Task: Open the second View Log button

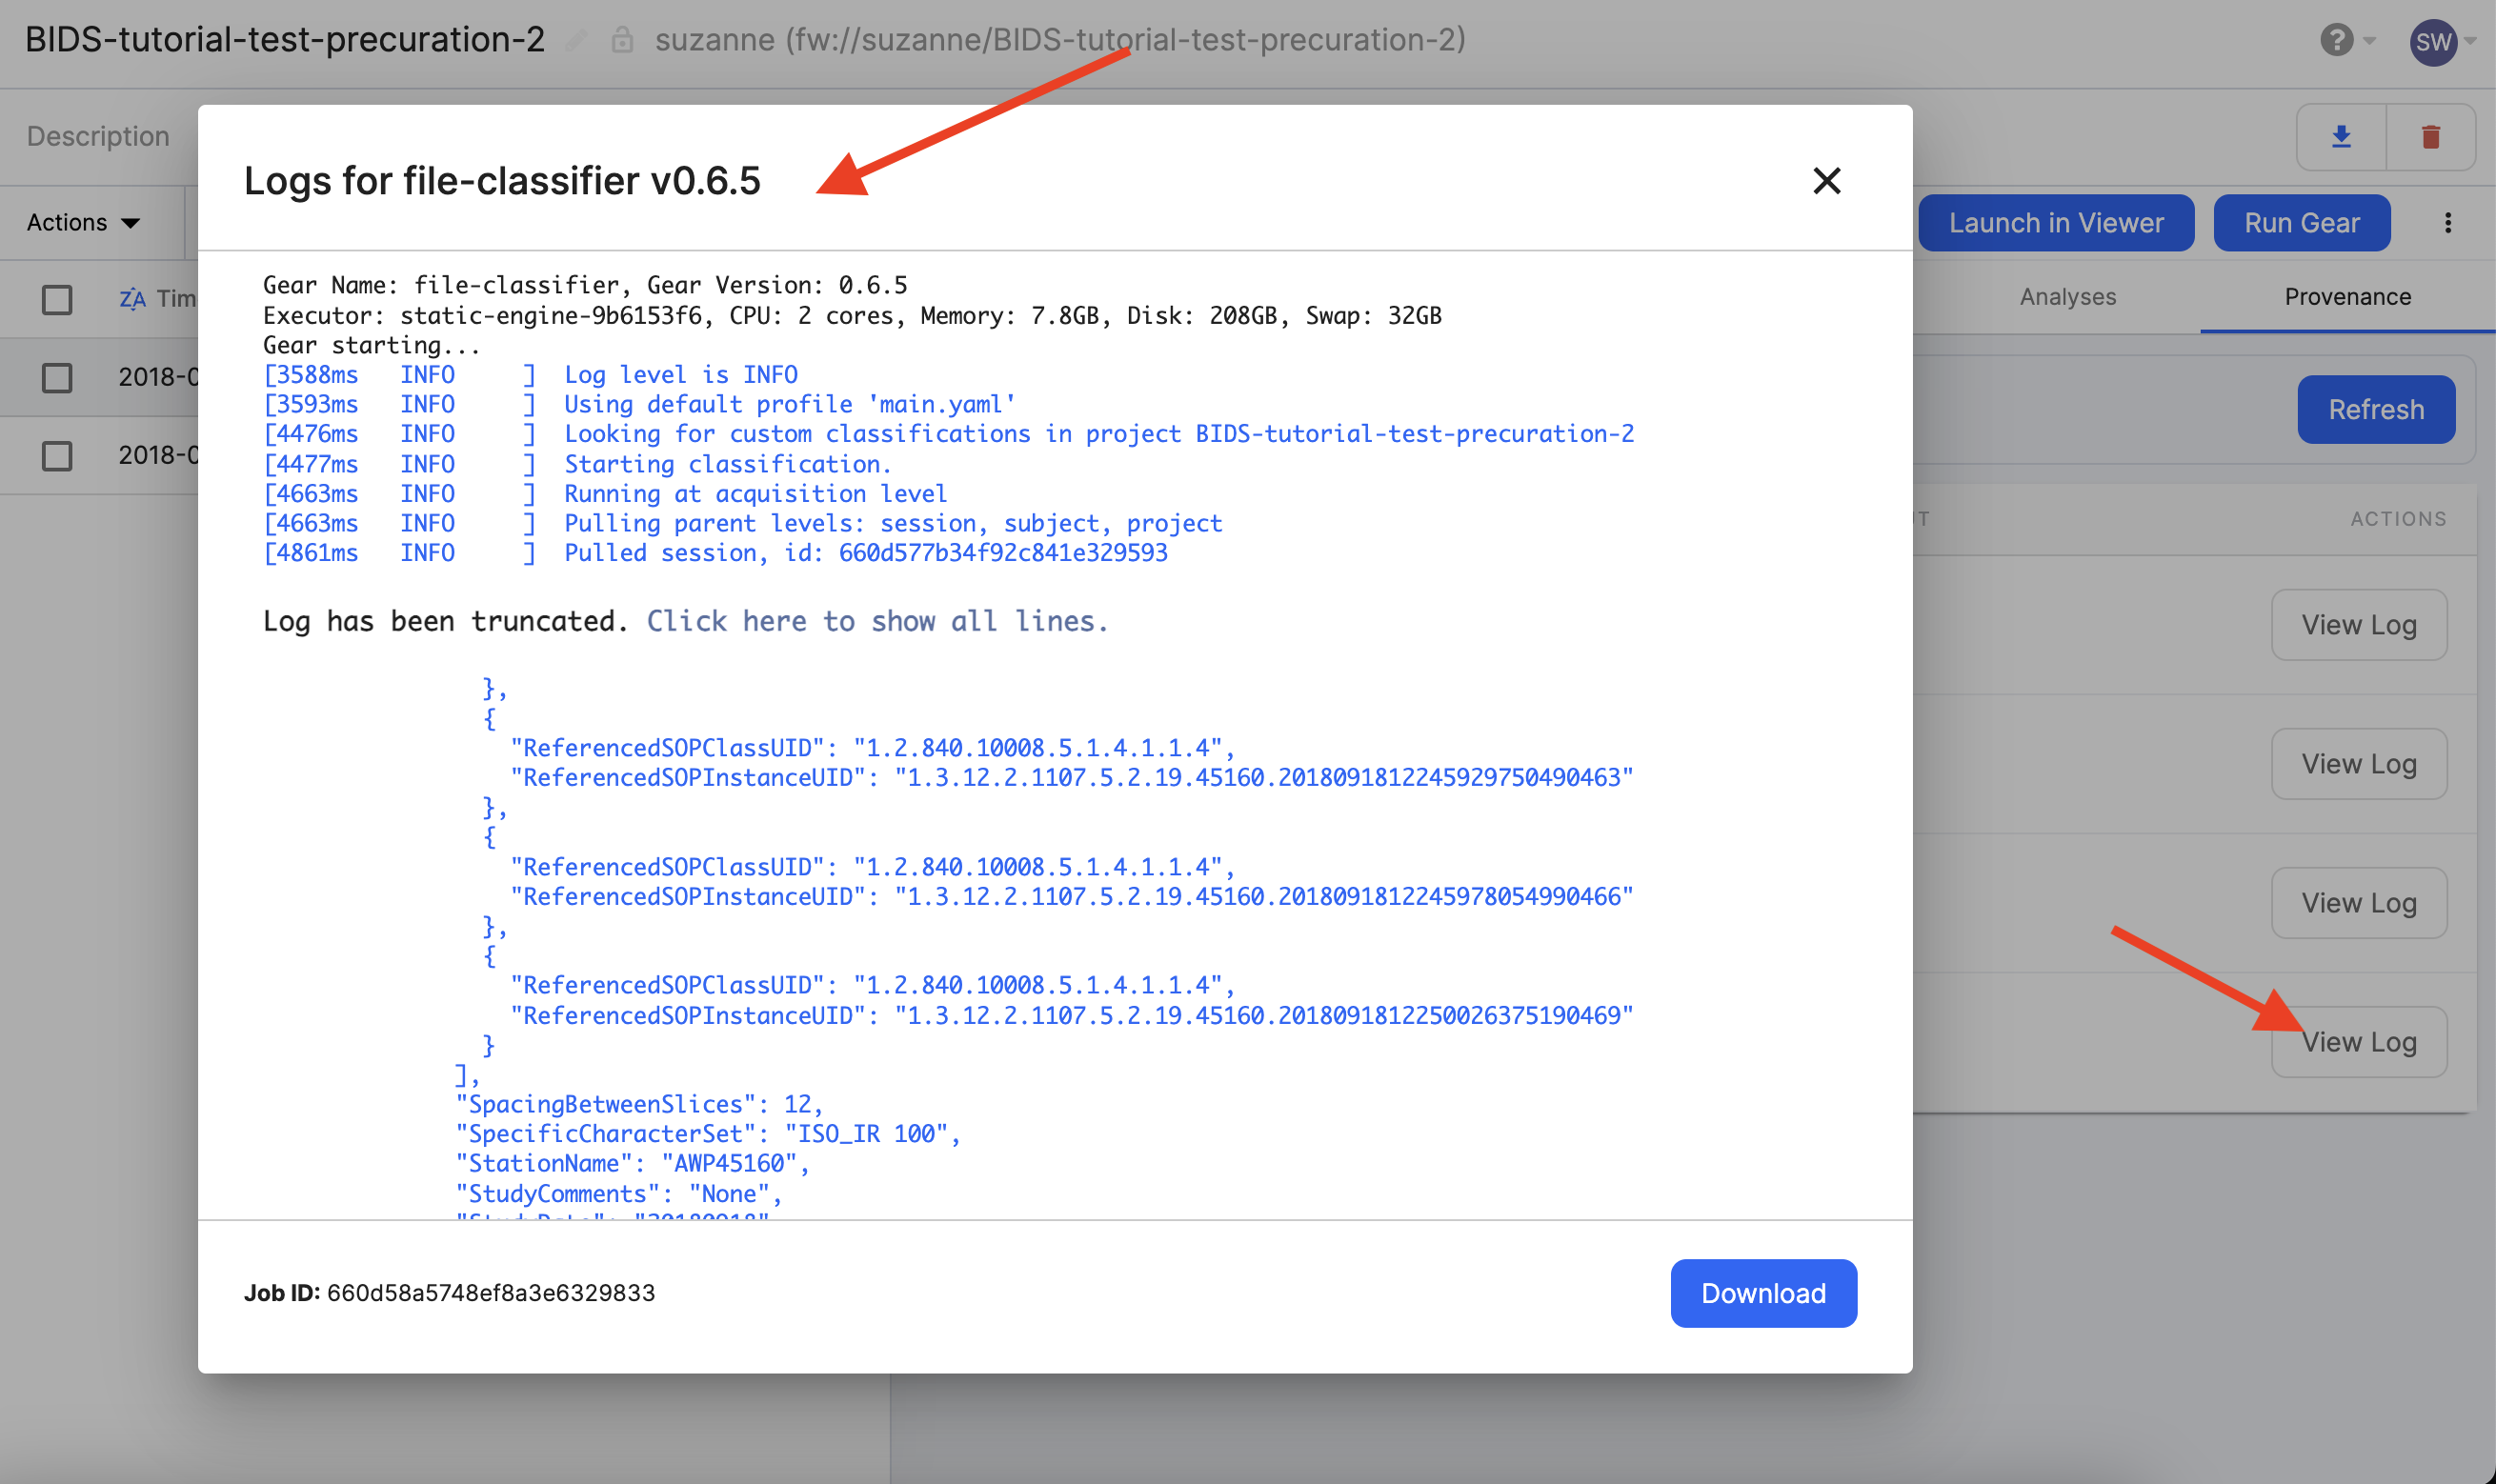Action: [x=2358, y=764]
